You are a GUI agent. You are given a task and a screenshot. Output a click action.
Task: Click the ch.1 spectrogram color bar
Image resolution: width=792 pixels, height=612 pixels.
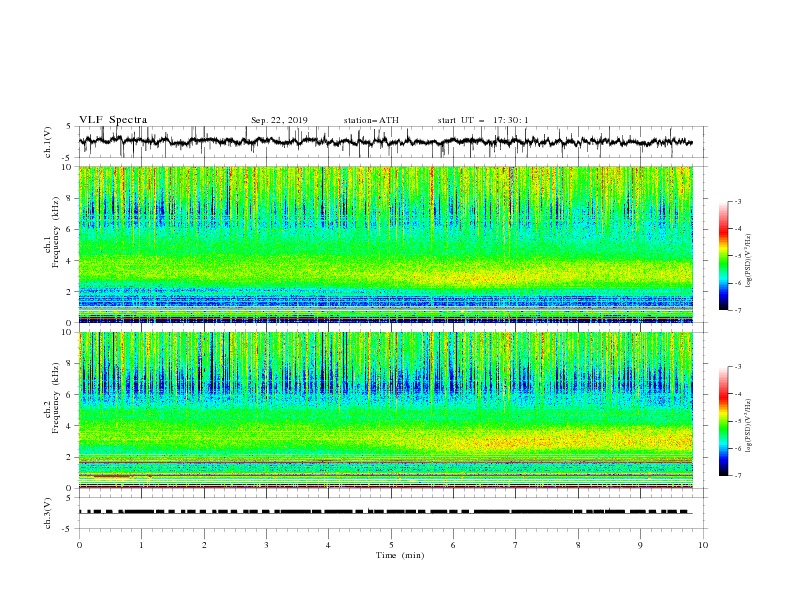click(723, 255)
